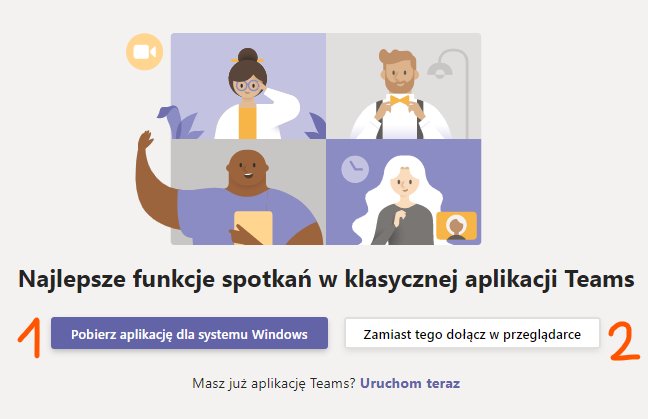Viewport: 648px width, 419px height.
Task: Click the clock icon in purple tile
Action: pyautogui.click(x=355, y=169)
